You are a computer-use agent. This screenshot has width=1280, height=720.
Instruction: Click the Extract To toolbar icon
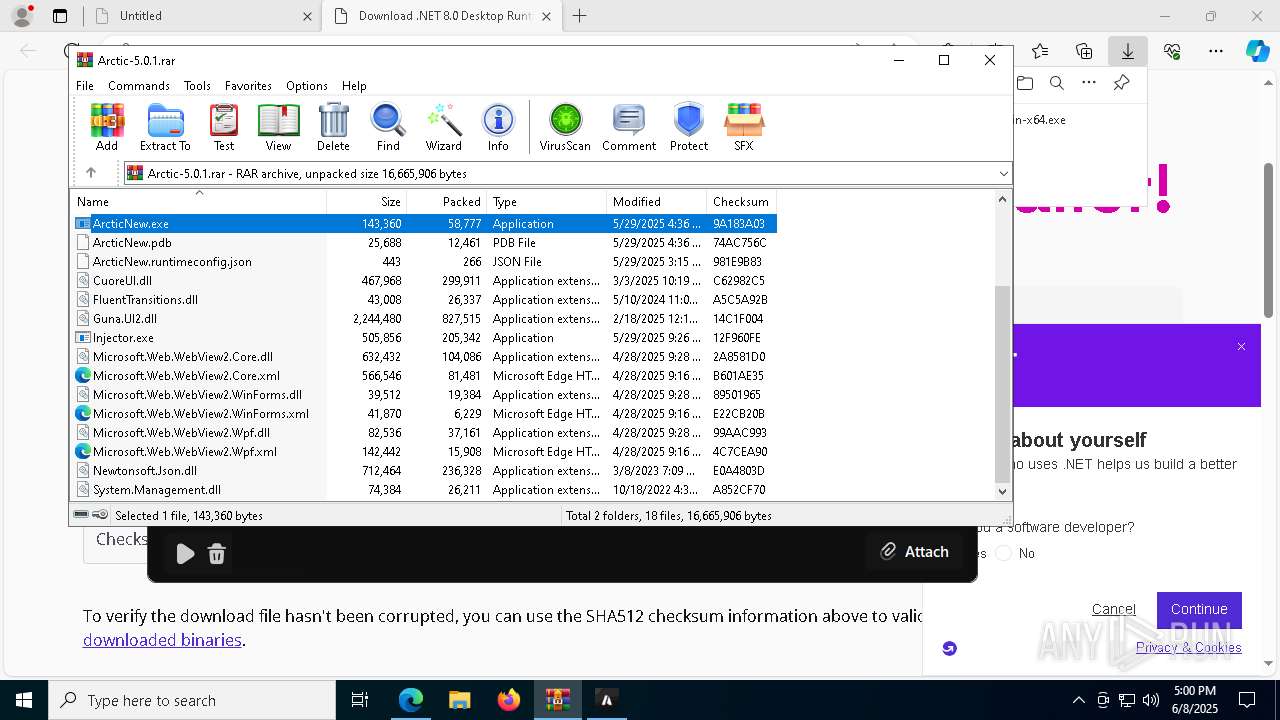[x=165, y=127]
